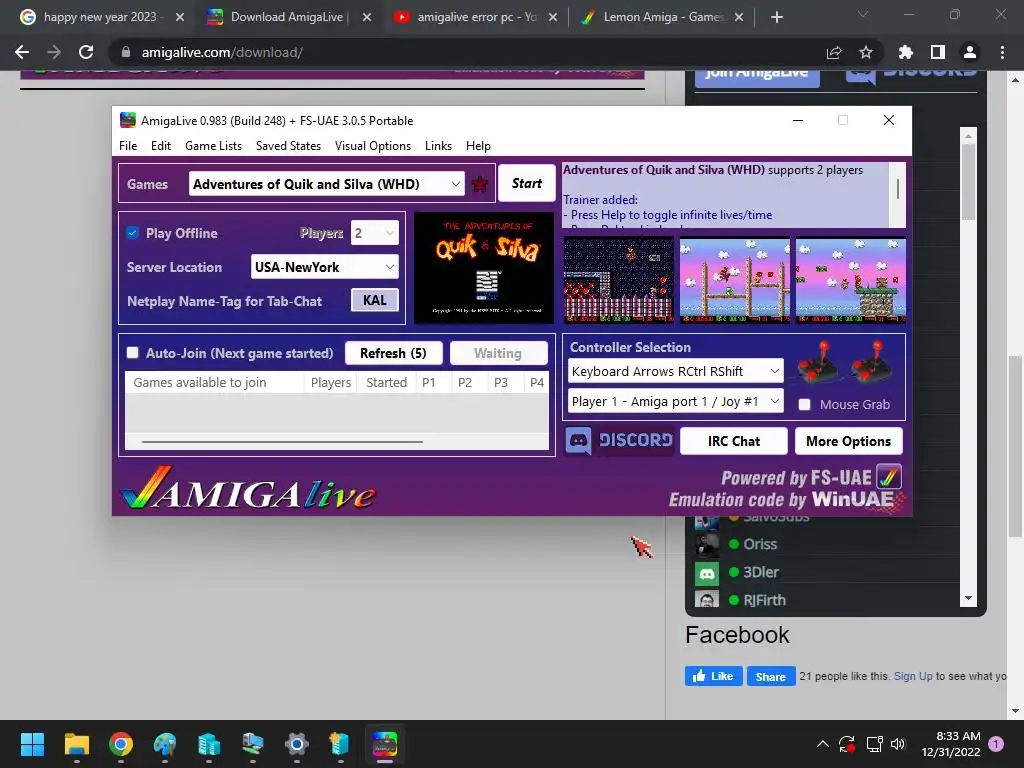
Task: Open Chrome from the taskbar
Action: coord(121,744)
